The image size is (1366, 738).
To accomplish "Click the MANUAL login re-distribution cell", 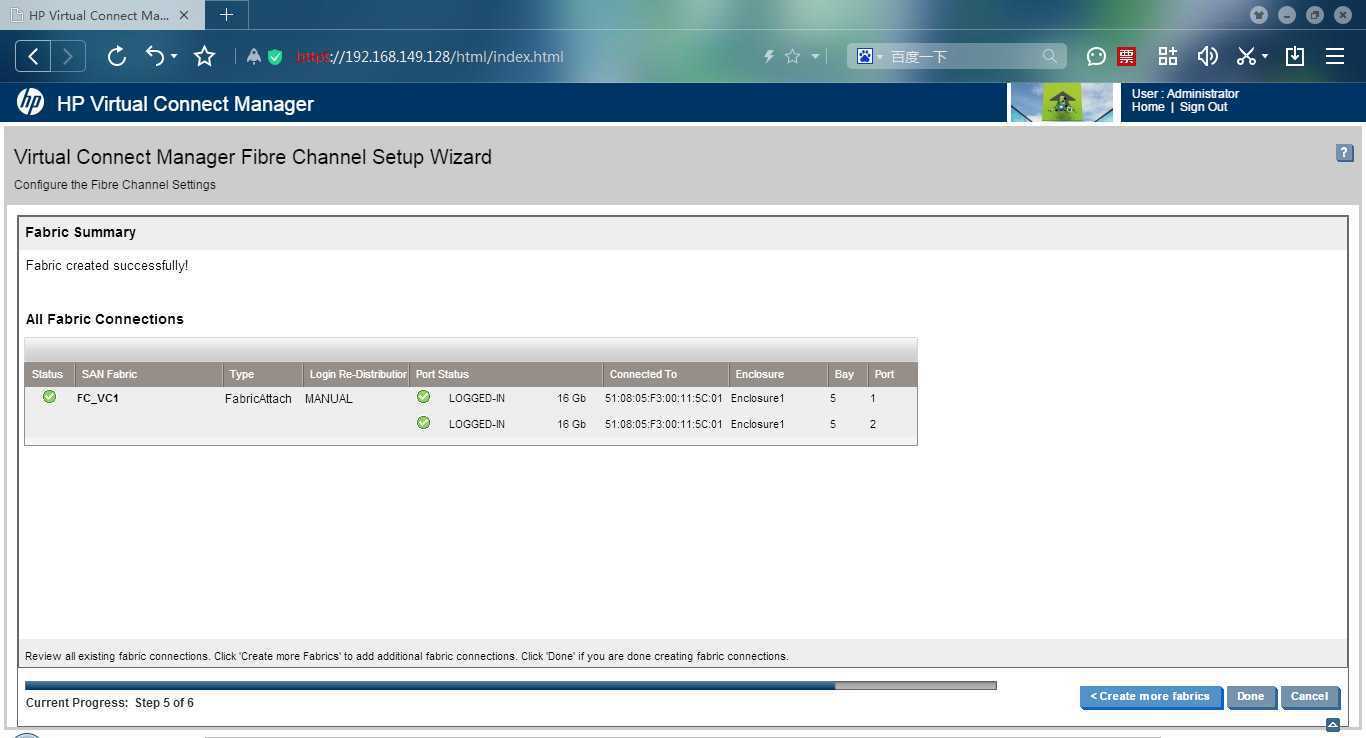I will (x=329, y=399).
